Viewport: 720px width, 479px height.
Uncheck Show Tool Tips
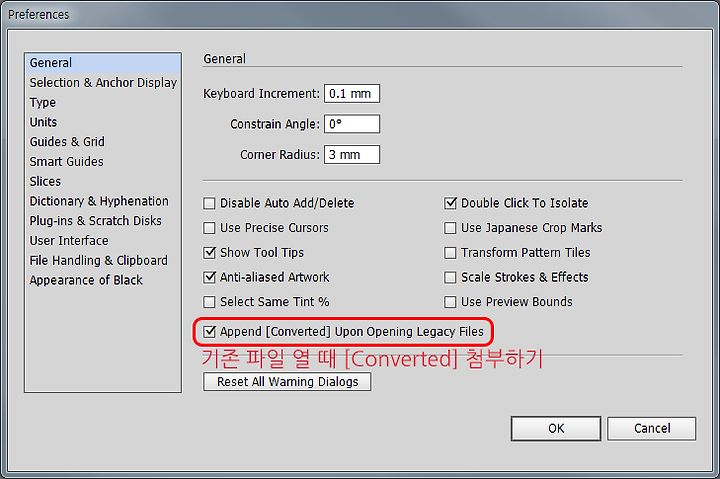(209, 253)
